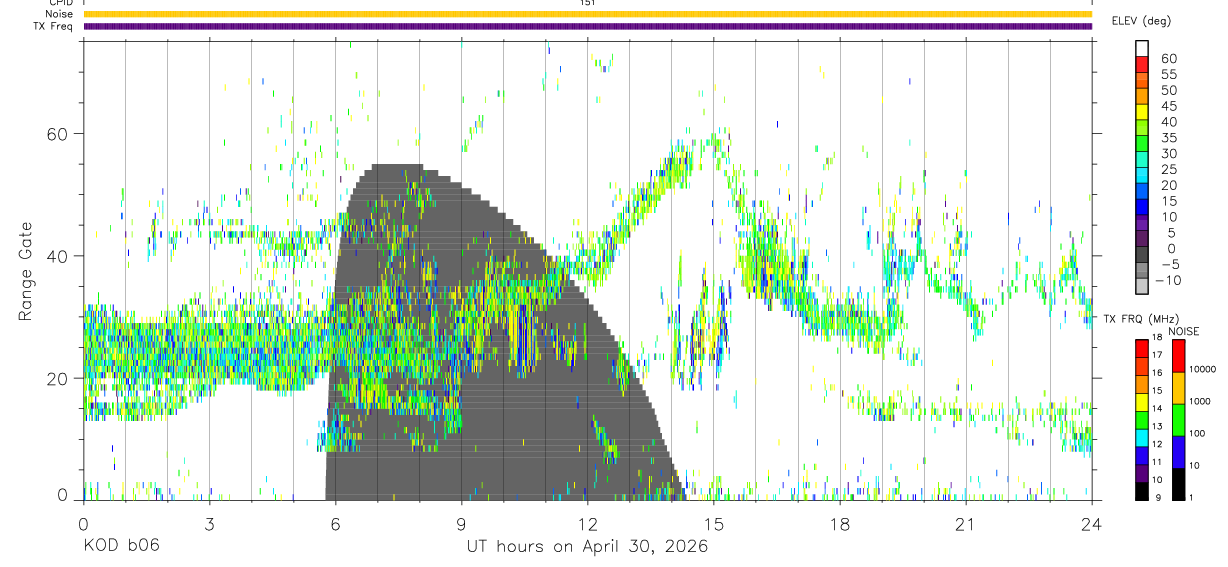Screen dimensions: 1228x567
Task: Click the '3' hour tick on x-axis
Action: tap(209, 524)
